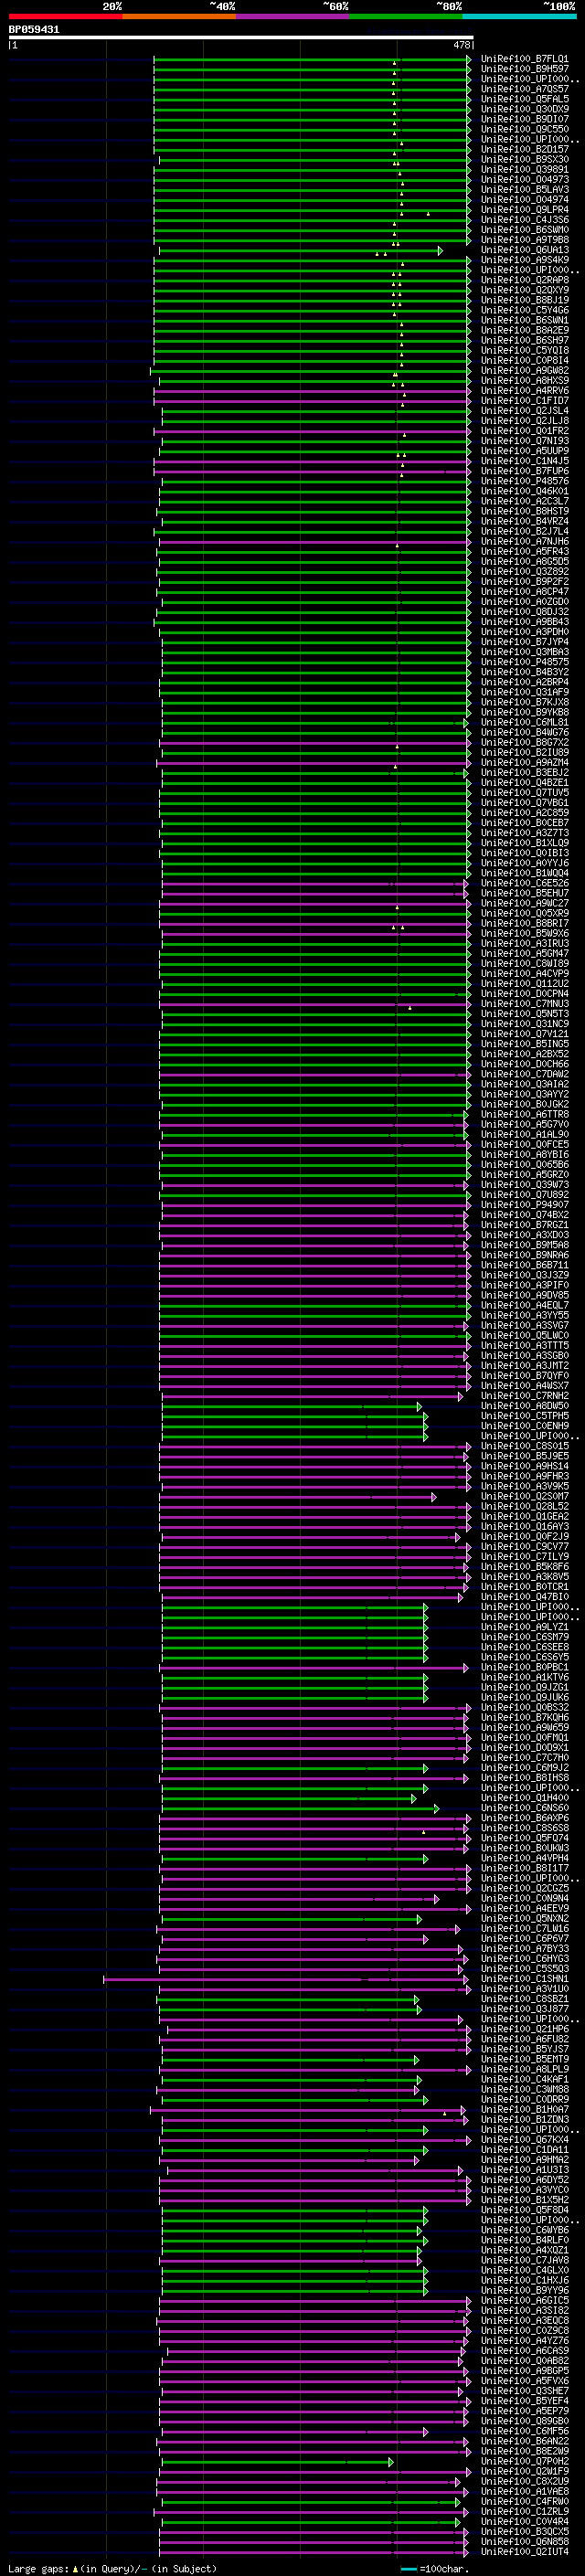Select the UniRef100_B0TCR1 label
This screenshot has height=2576, width=585.
(x=524, y=1587)
